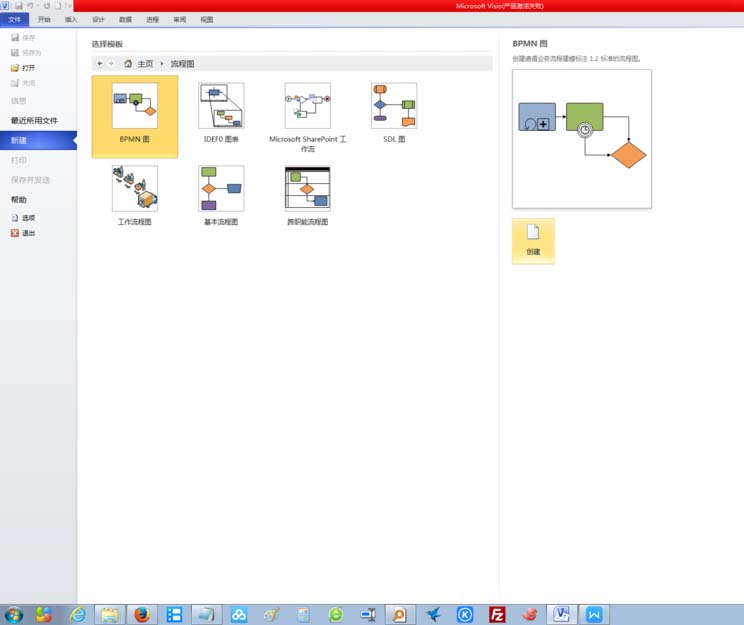Open the 审阅 ribbon tab
The width and height of the screenshot is (744, 625).
[179, 19]
